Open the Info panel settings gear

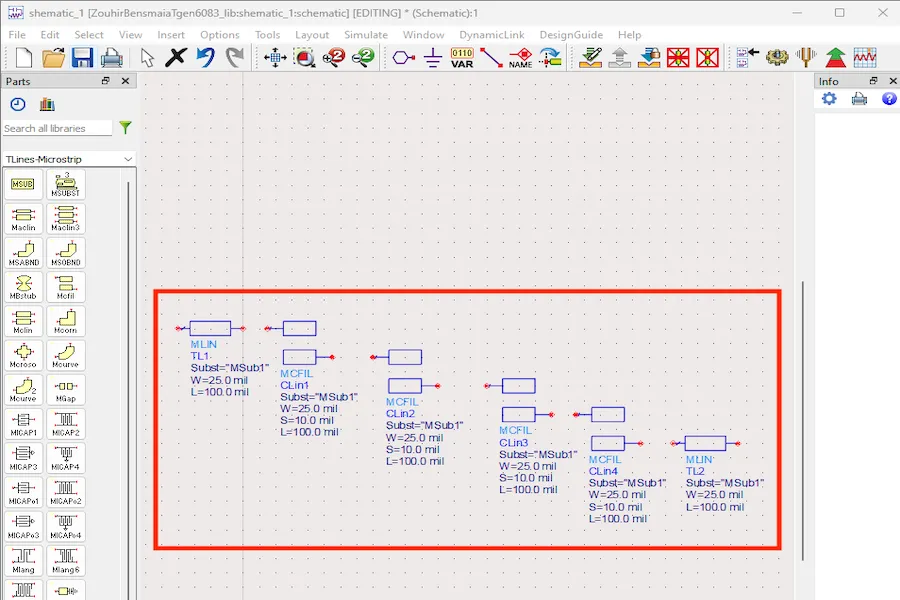pos(829,99)
